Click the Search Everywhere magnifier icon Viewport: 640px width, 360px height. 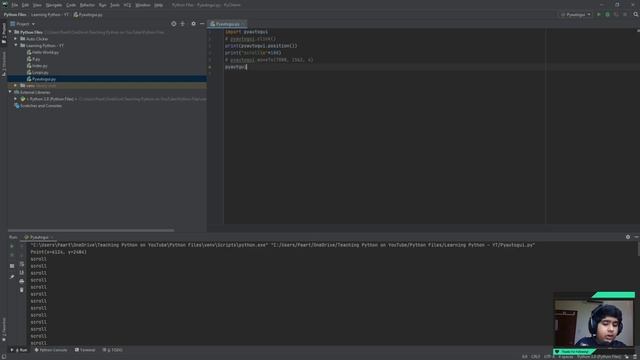point(636,15)
